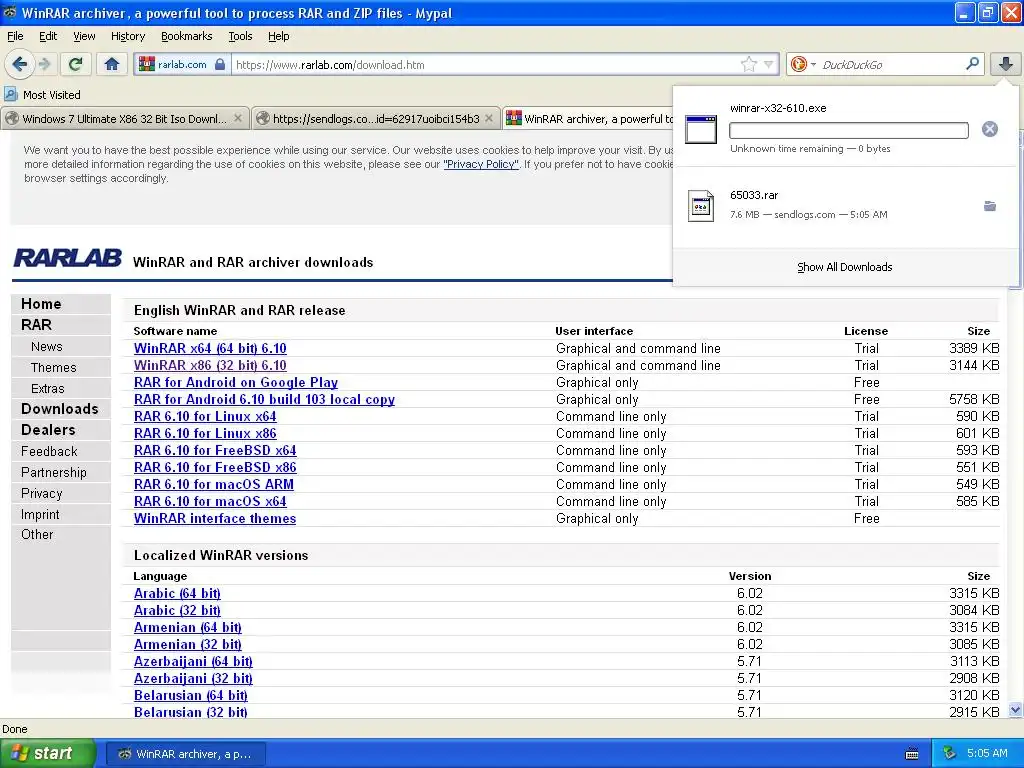Download Azerbaijani (32 bit) localized version

point(193,678)
